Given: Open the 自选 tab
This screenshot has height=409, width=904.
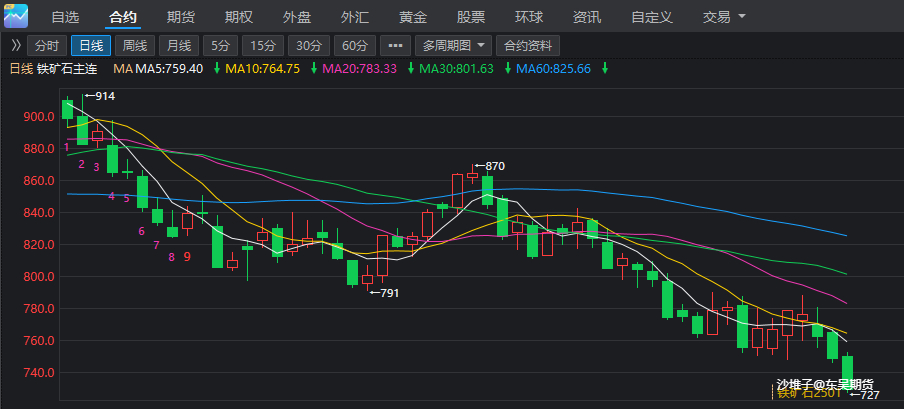Looking at the screenshot, I should [x=65, y=17].
